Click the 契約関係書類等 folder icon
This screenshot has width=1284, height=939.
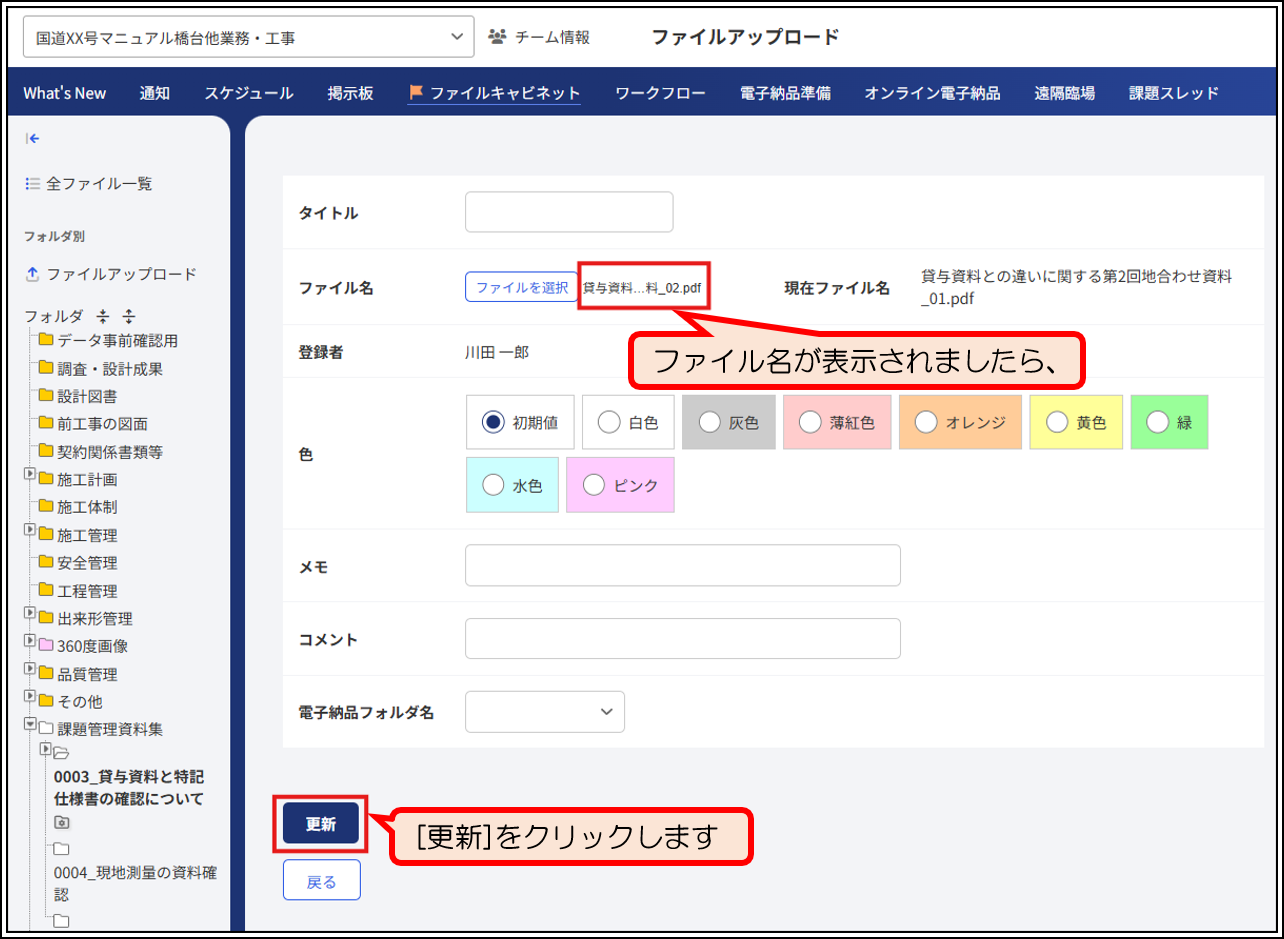pos(46,451)
